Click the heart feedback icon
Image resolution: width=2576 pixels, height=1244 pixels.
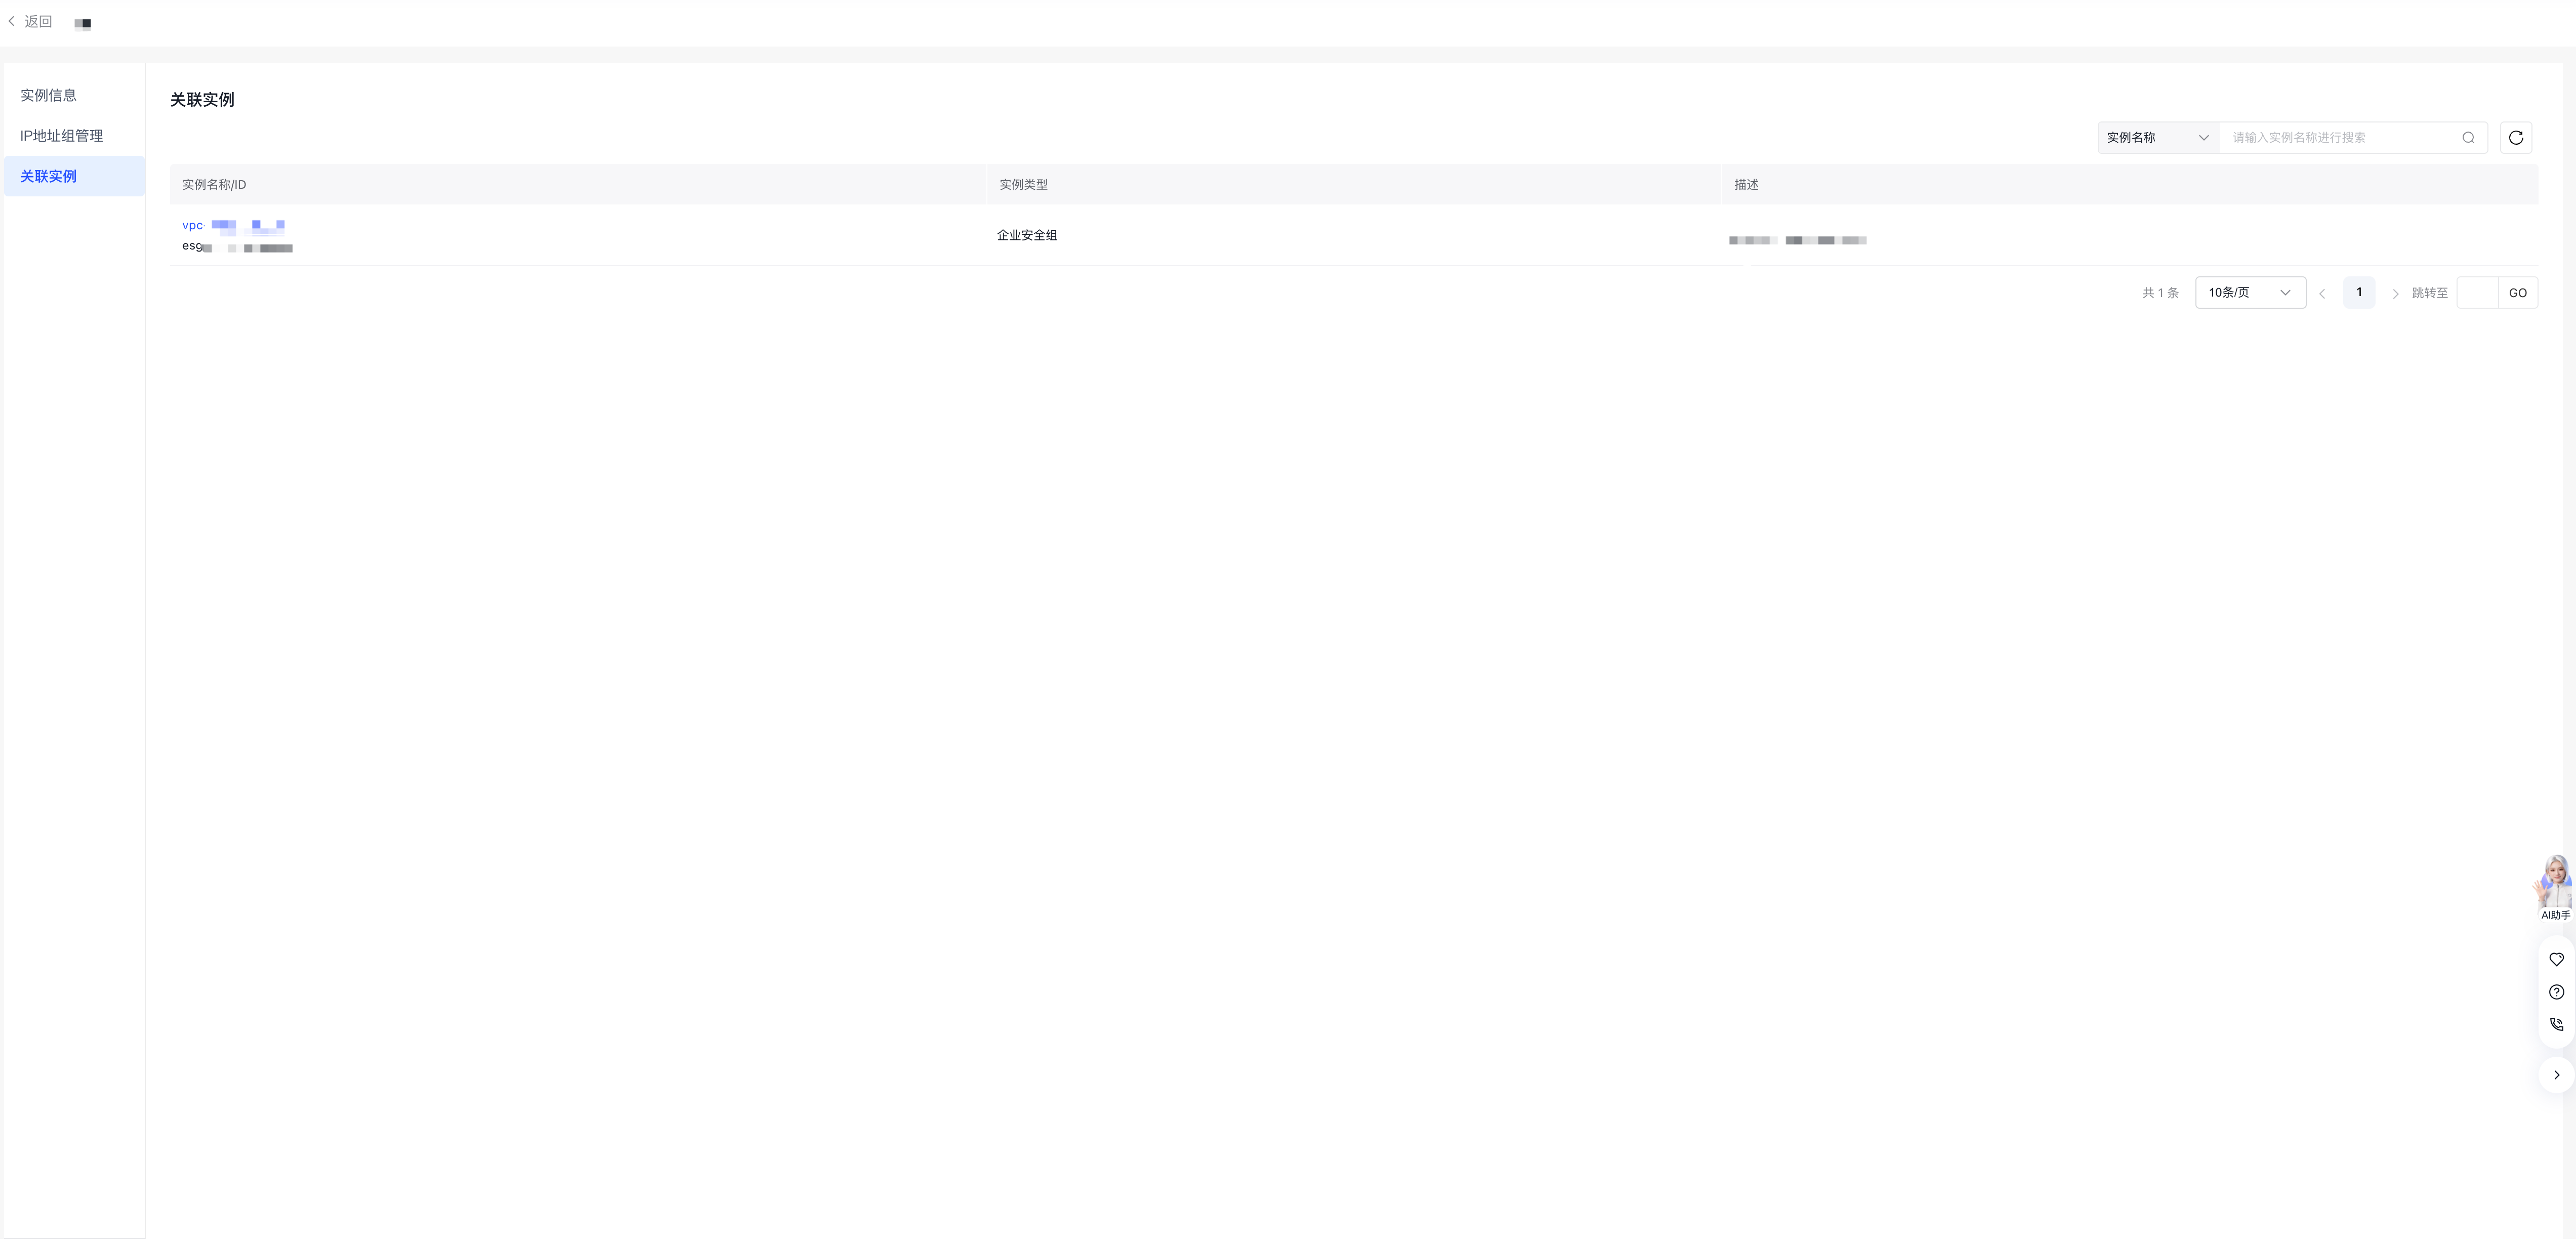(x=2556, y=960)
